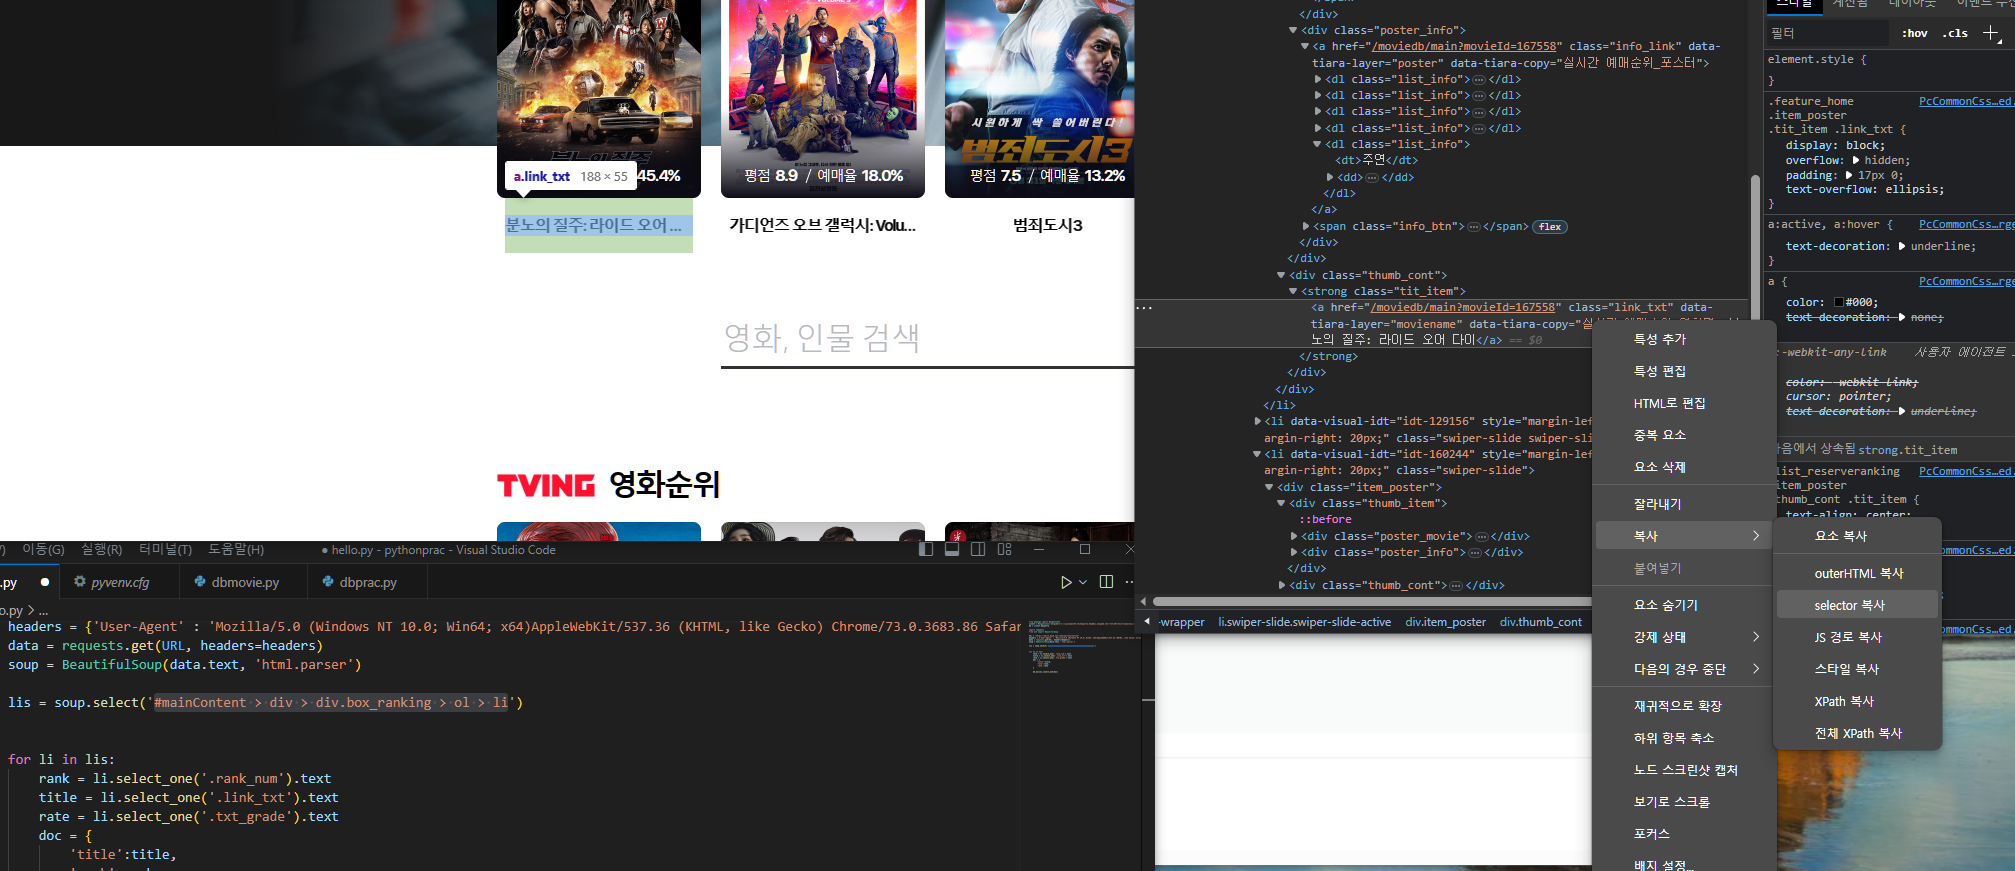Select '특성 추가' in context menu
The height and width of the screenshot is (871, 2015).
click(1684, 339)
